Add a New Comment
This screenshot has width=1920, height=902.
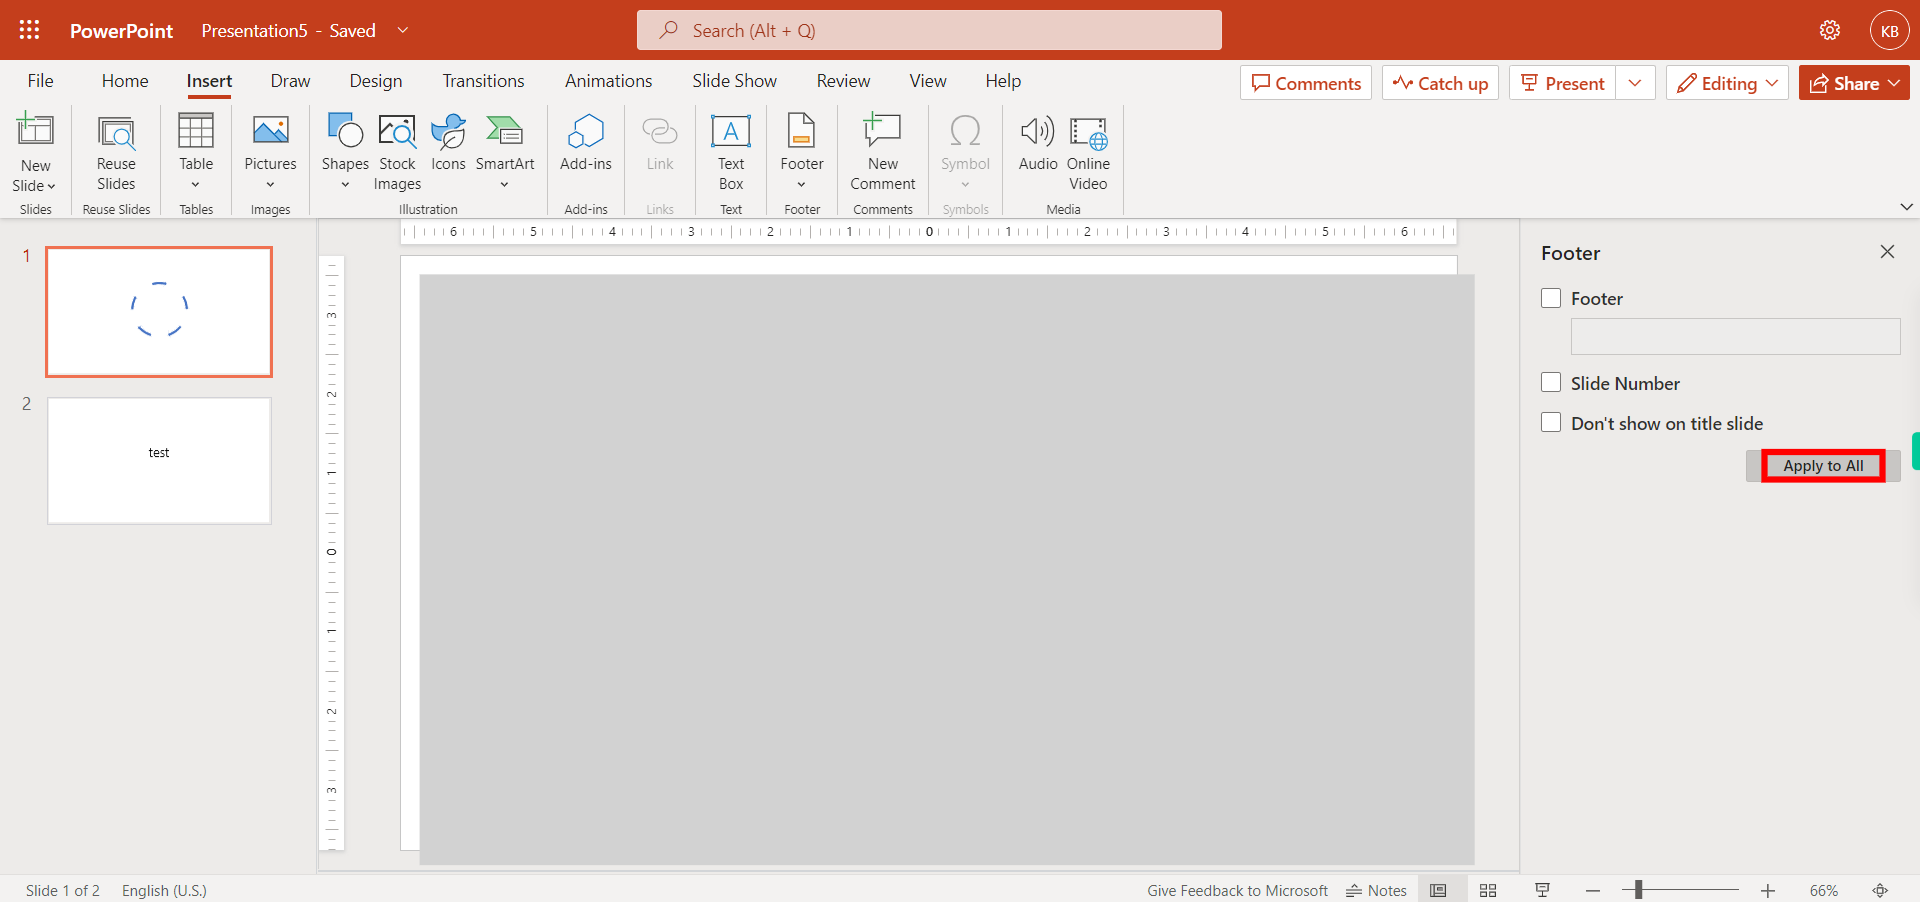click(883, 153)
